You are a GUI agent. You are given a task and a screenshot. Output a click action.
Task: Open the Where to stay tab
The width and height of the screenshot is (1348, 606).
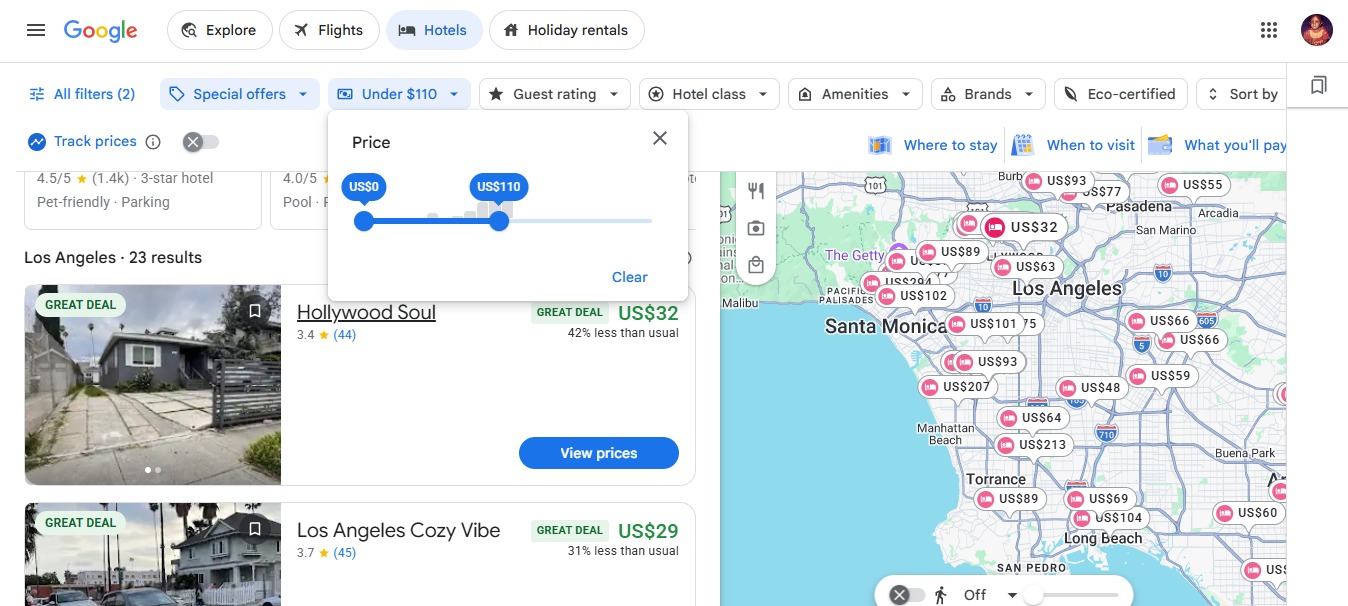pos(934,145)
